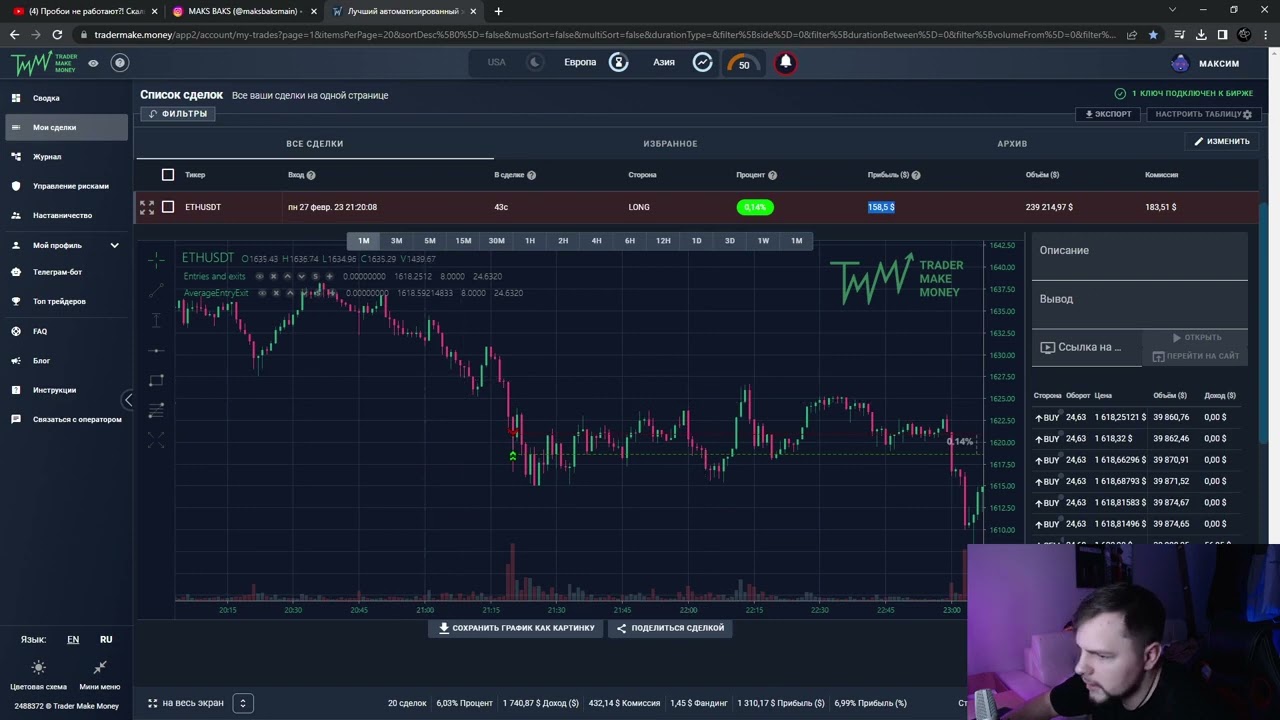Remove the Entries and exits indicator
Screen dimensions: 1280x720
273,276
